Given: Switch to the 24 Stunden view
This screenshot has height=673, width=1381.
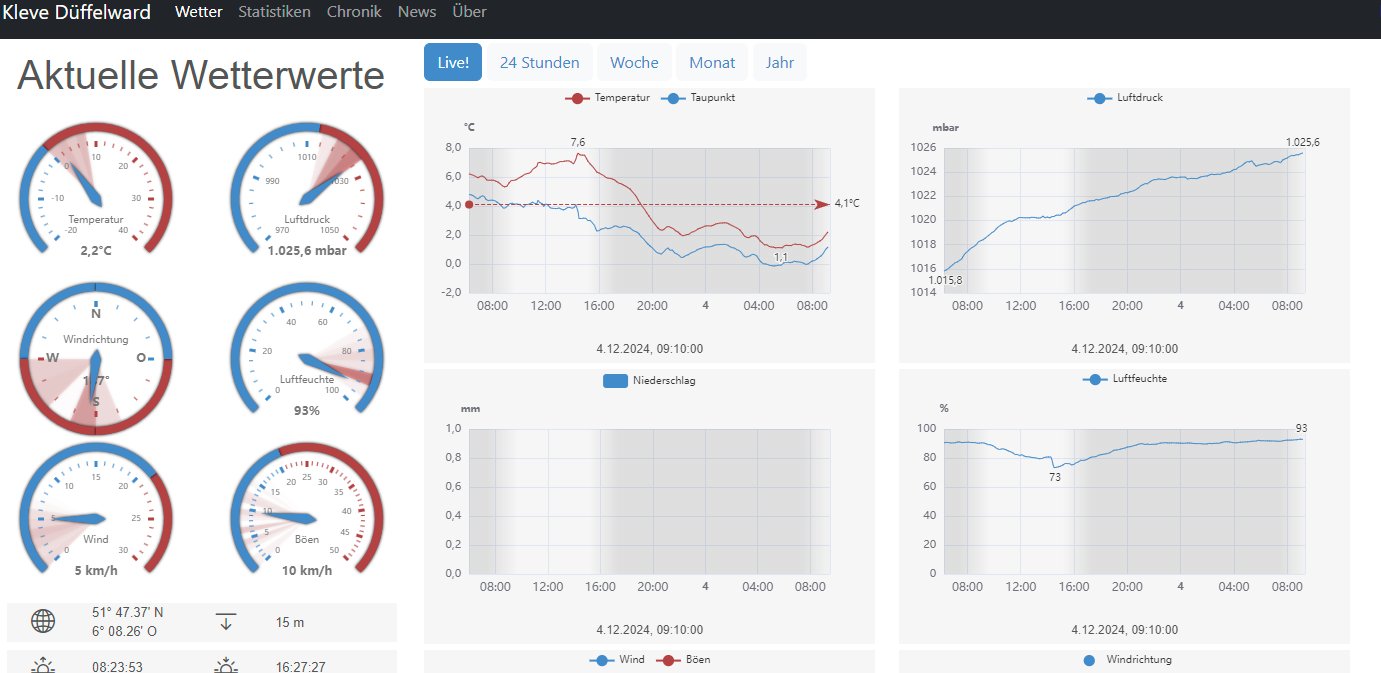Looking at the screenshot, I should click(539, 62).
